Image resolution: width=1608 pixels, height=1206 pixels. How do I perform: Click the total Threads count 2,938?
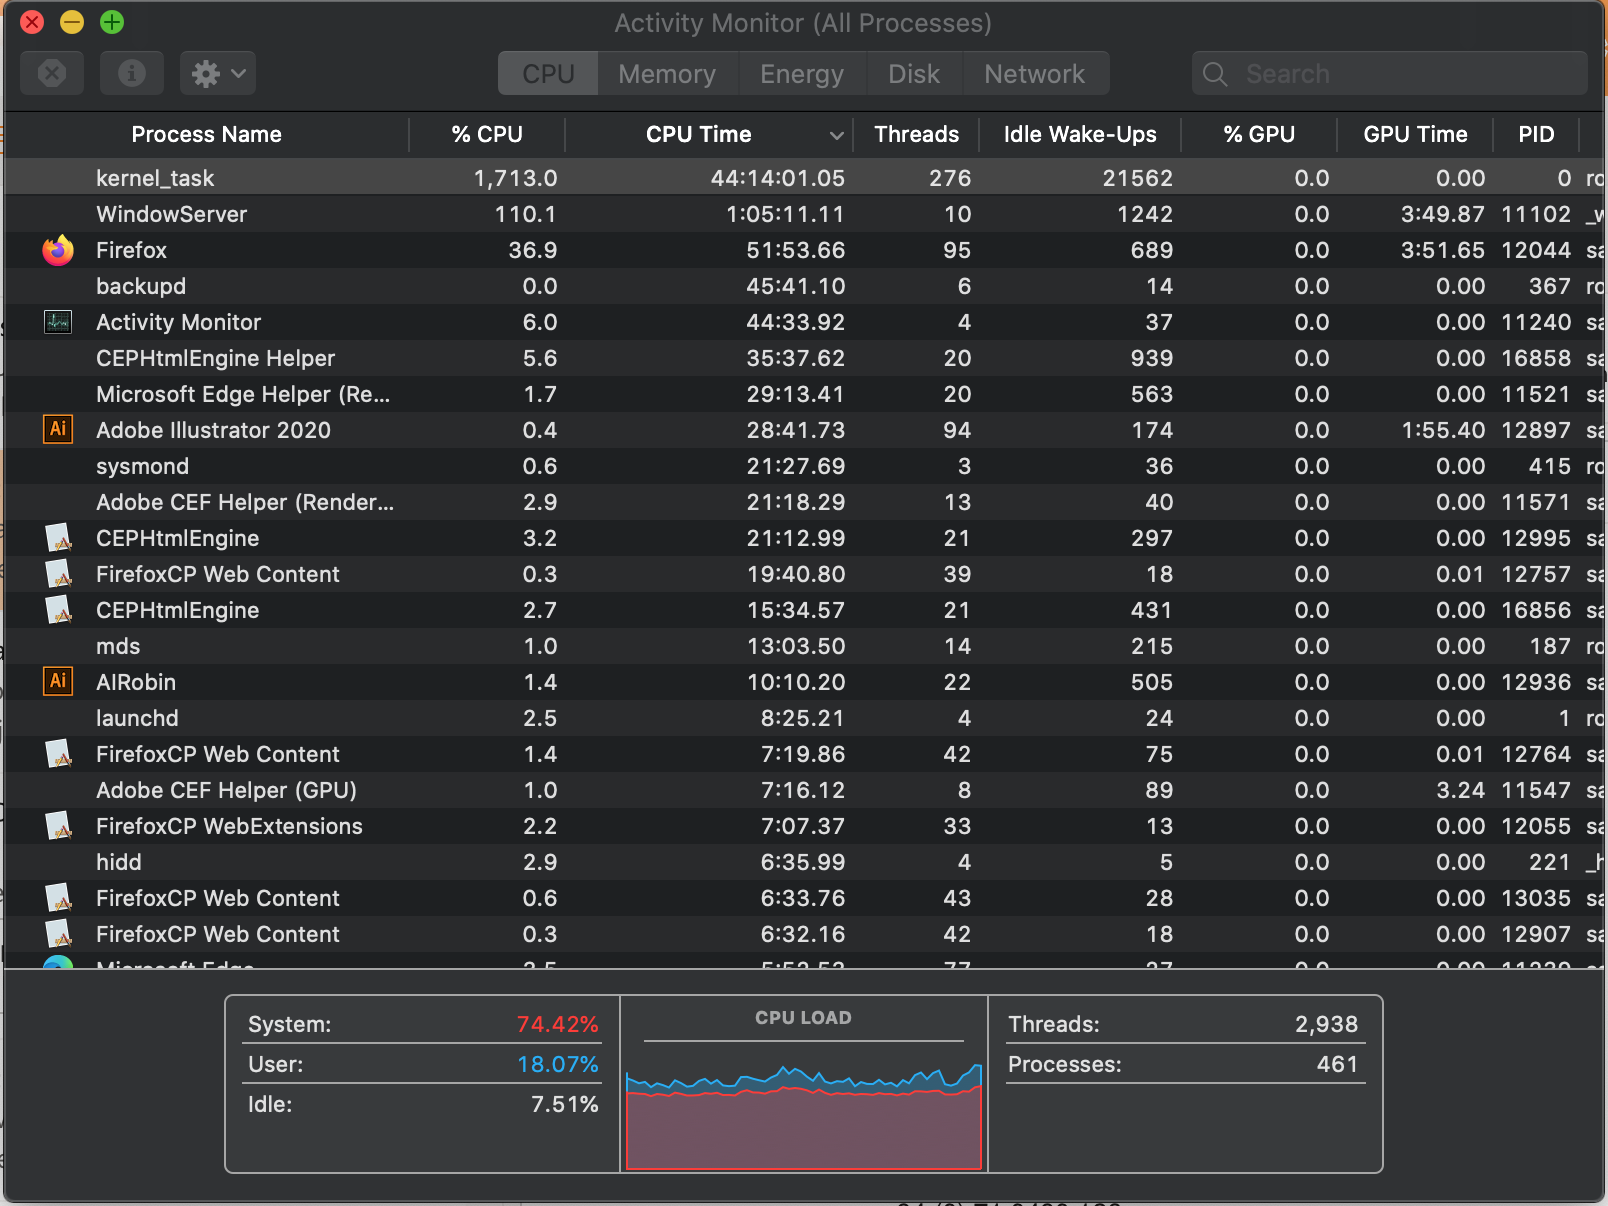click(x=1327, y=1024)
